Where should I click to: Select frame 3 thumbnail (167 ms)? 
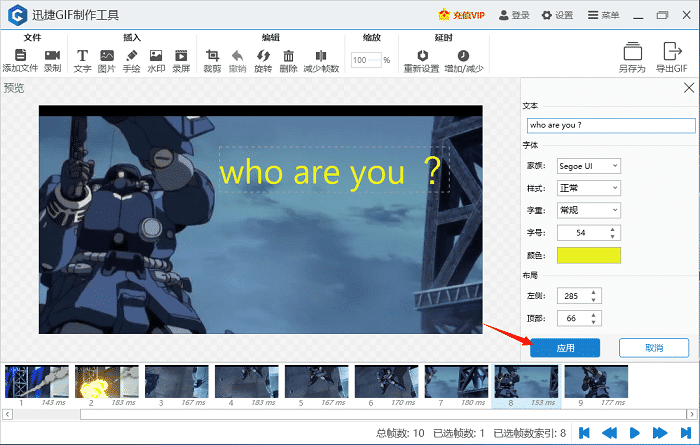[177, 382]
